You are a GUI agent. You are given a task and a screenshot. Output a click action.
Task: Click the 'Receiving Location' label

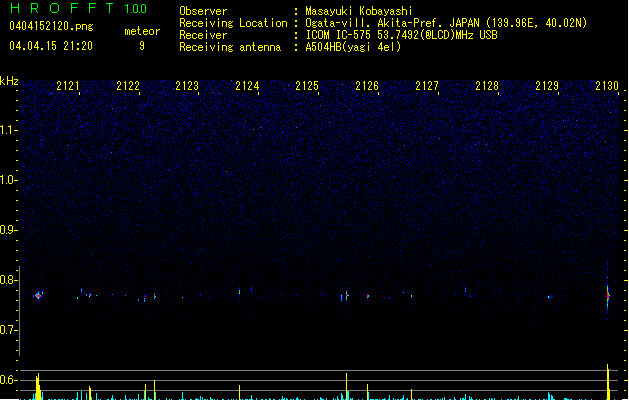pos(233,23)
